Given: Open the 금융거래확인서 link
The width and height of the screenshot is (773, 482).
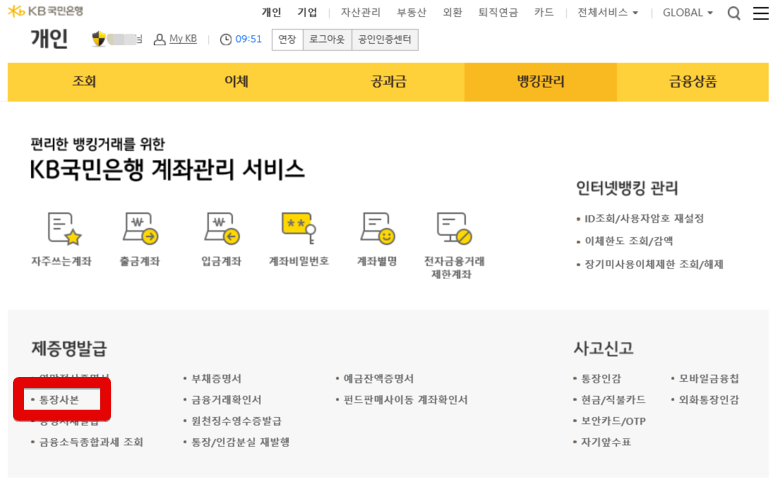Looking at the screenshot, I should 226,400.
